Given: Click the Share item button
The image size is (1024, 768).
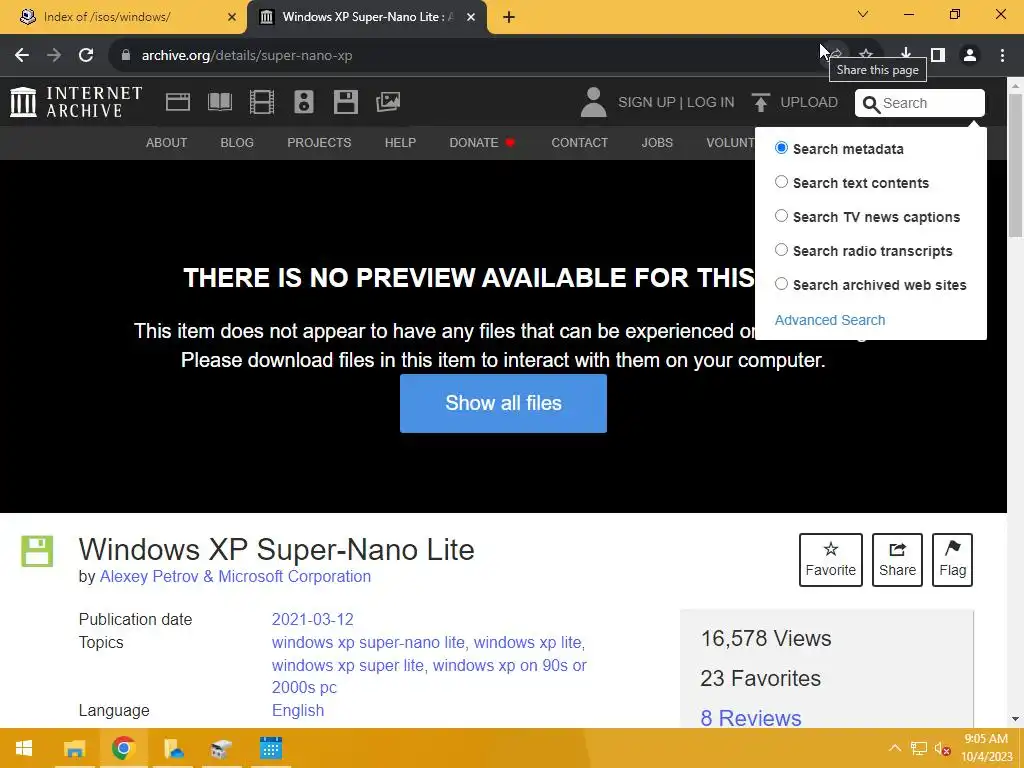Looking at the screenshot, I should pos(897,560).
